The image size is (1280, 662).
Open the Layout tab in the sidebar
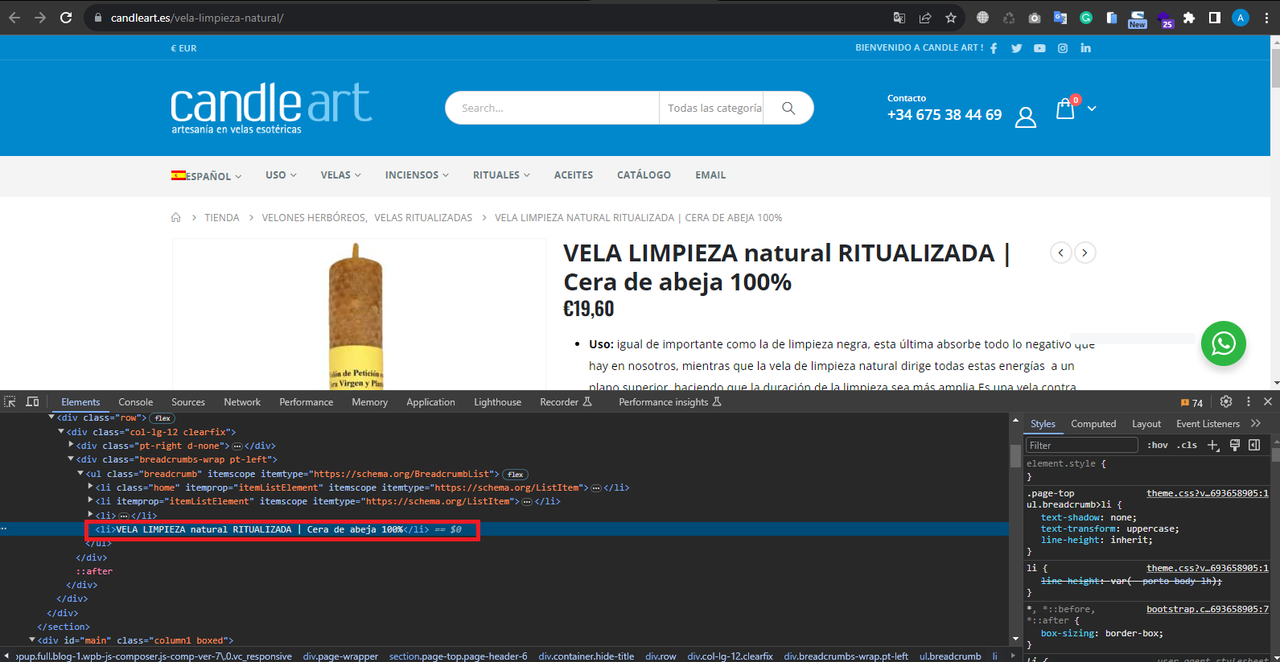(1146, 424)
